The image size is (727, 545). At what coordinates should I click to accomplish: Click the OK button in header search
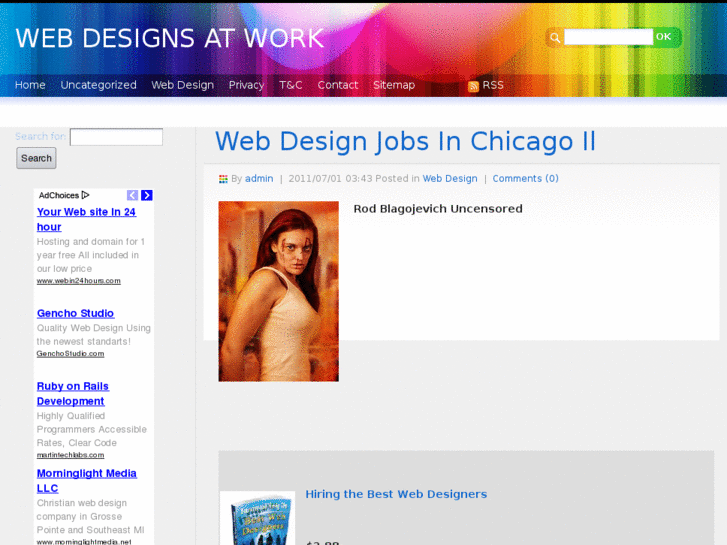(x=663, y=37)
